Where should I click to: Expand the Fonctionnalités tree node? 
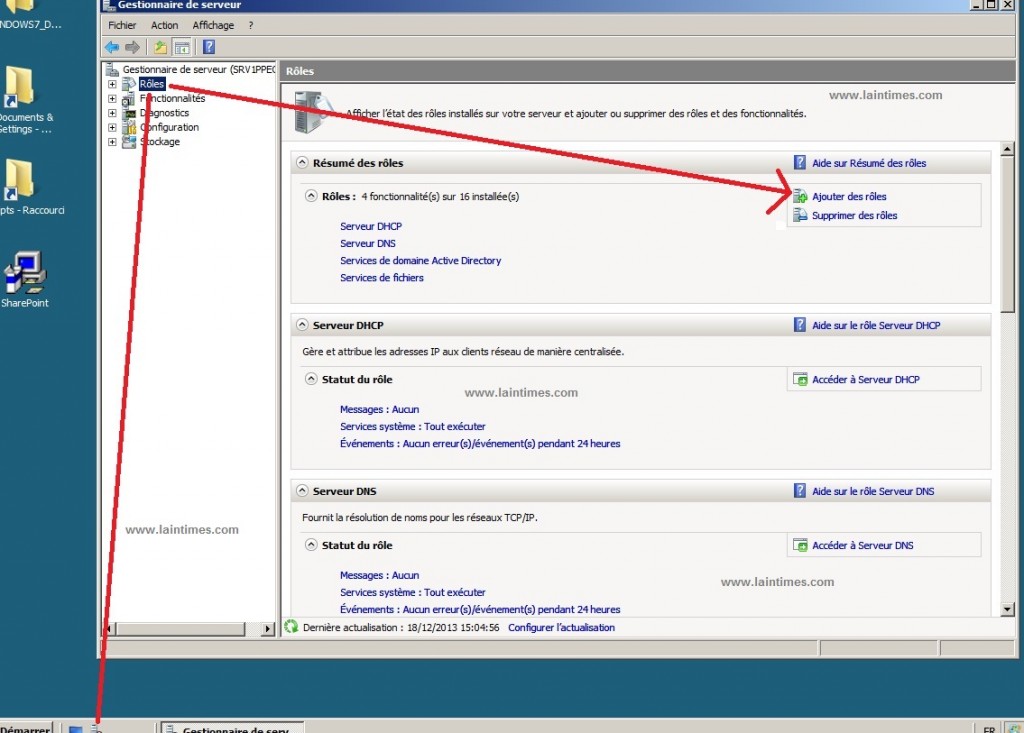coord(112,98)
